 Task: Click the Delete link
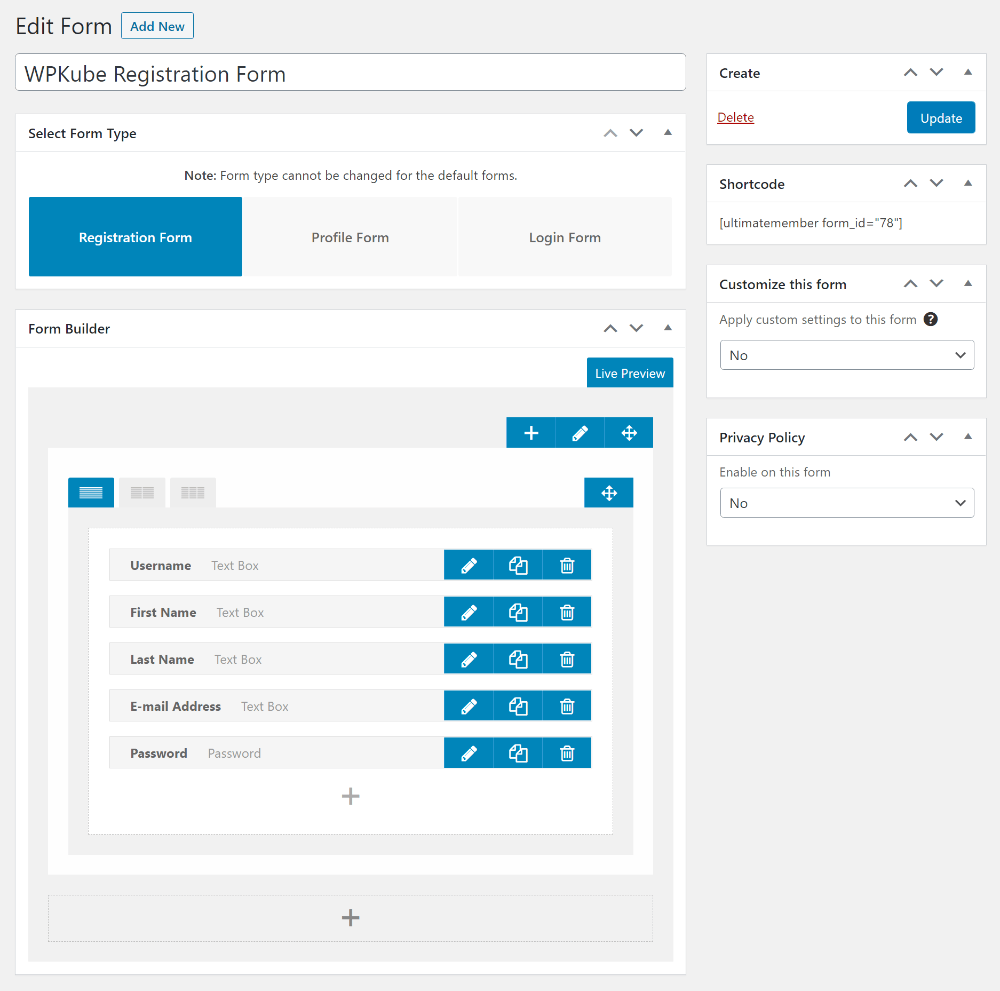click(735, 117)
